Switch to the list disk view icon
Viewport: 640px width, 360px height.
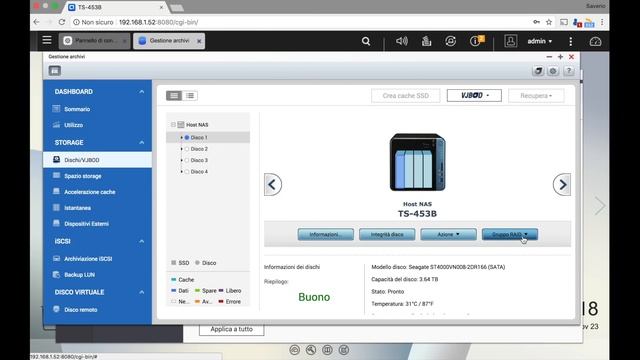tap(190, 96)
